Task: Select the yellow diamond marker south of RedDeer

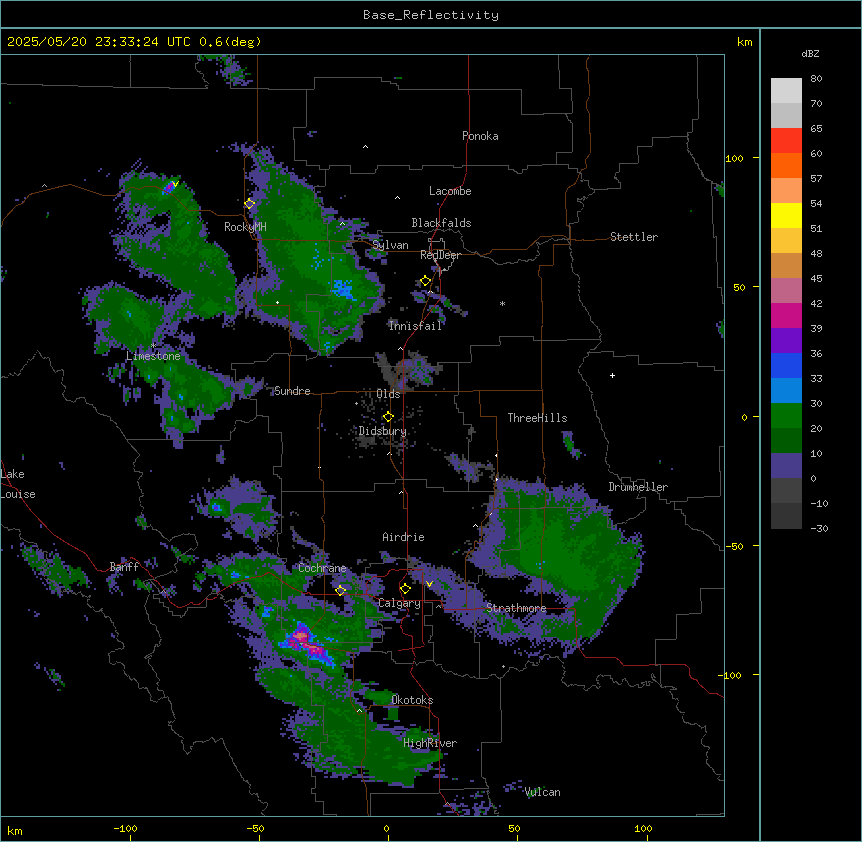Action: (x=426, y=281)
